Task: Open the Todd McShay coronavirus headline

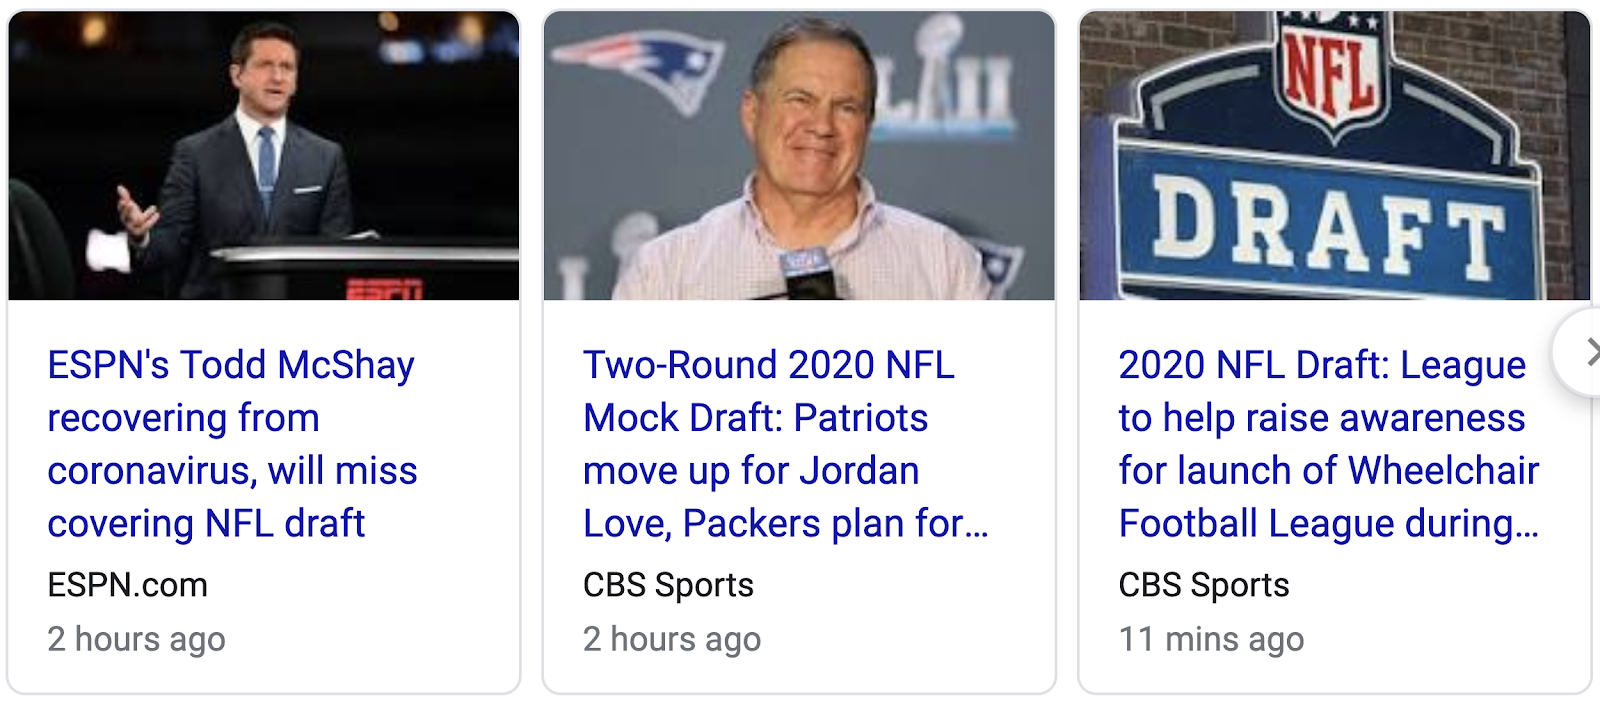Action: pos(232,444)
